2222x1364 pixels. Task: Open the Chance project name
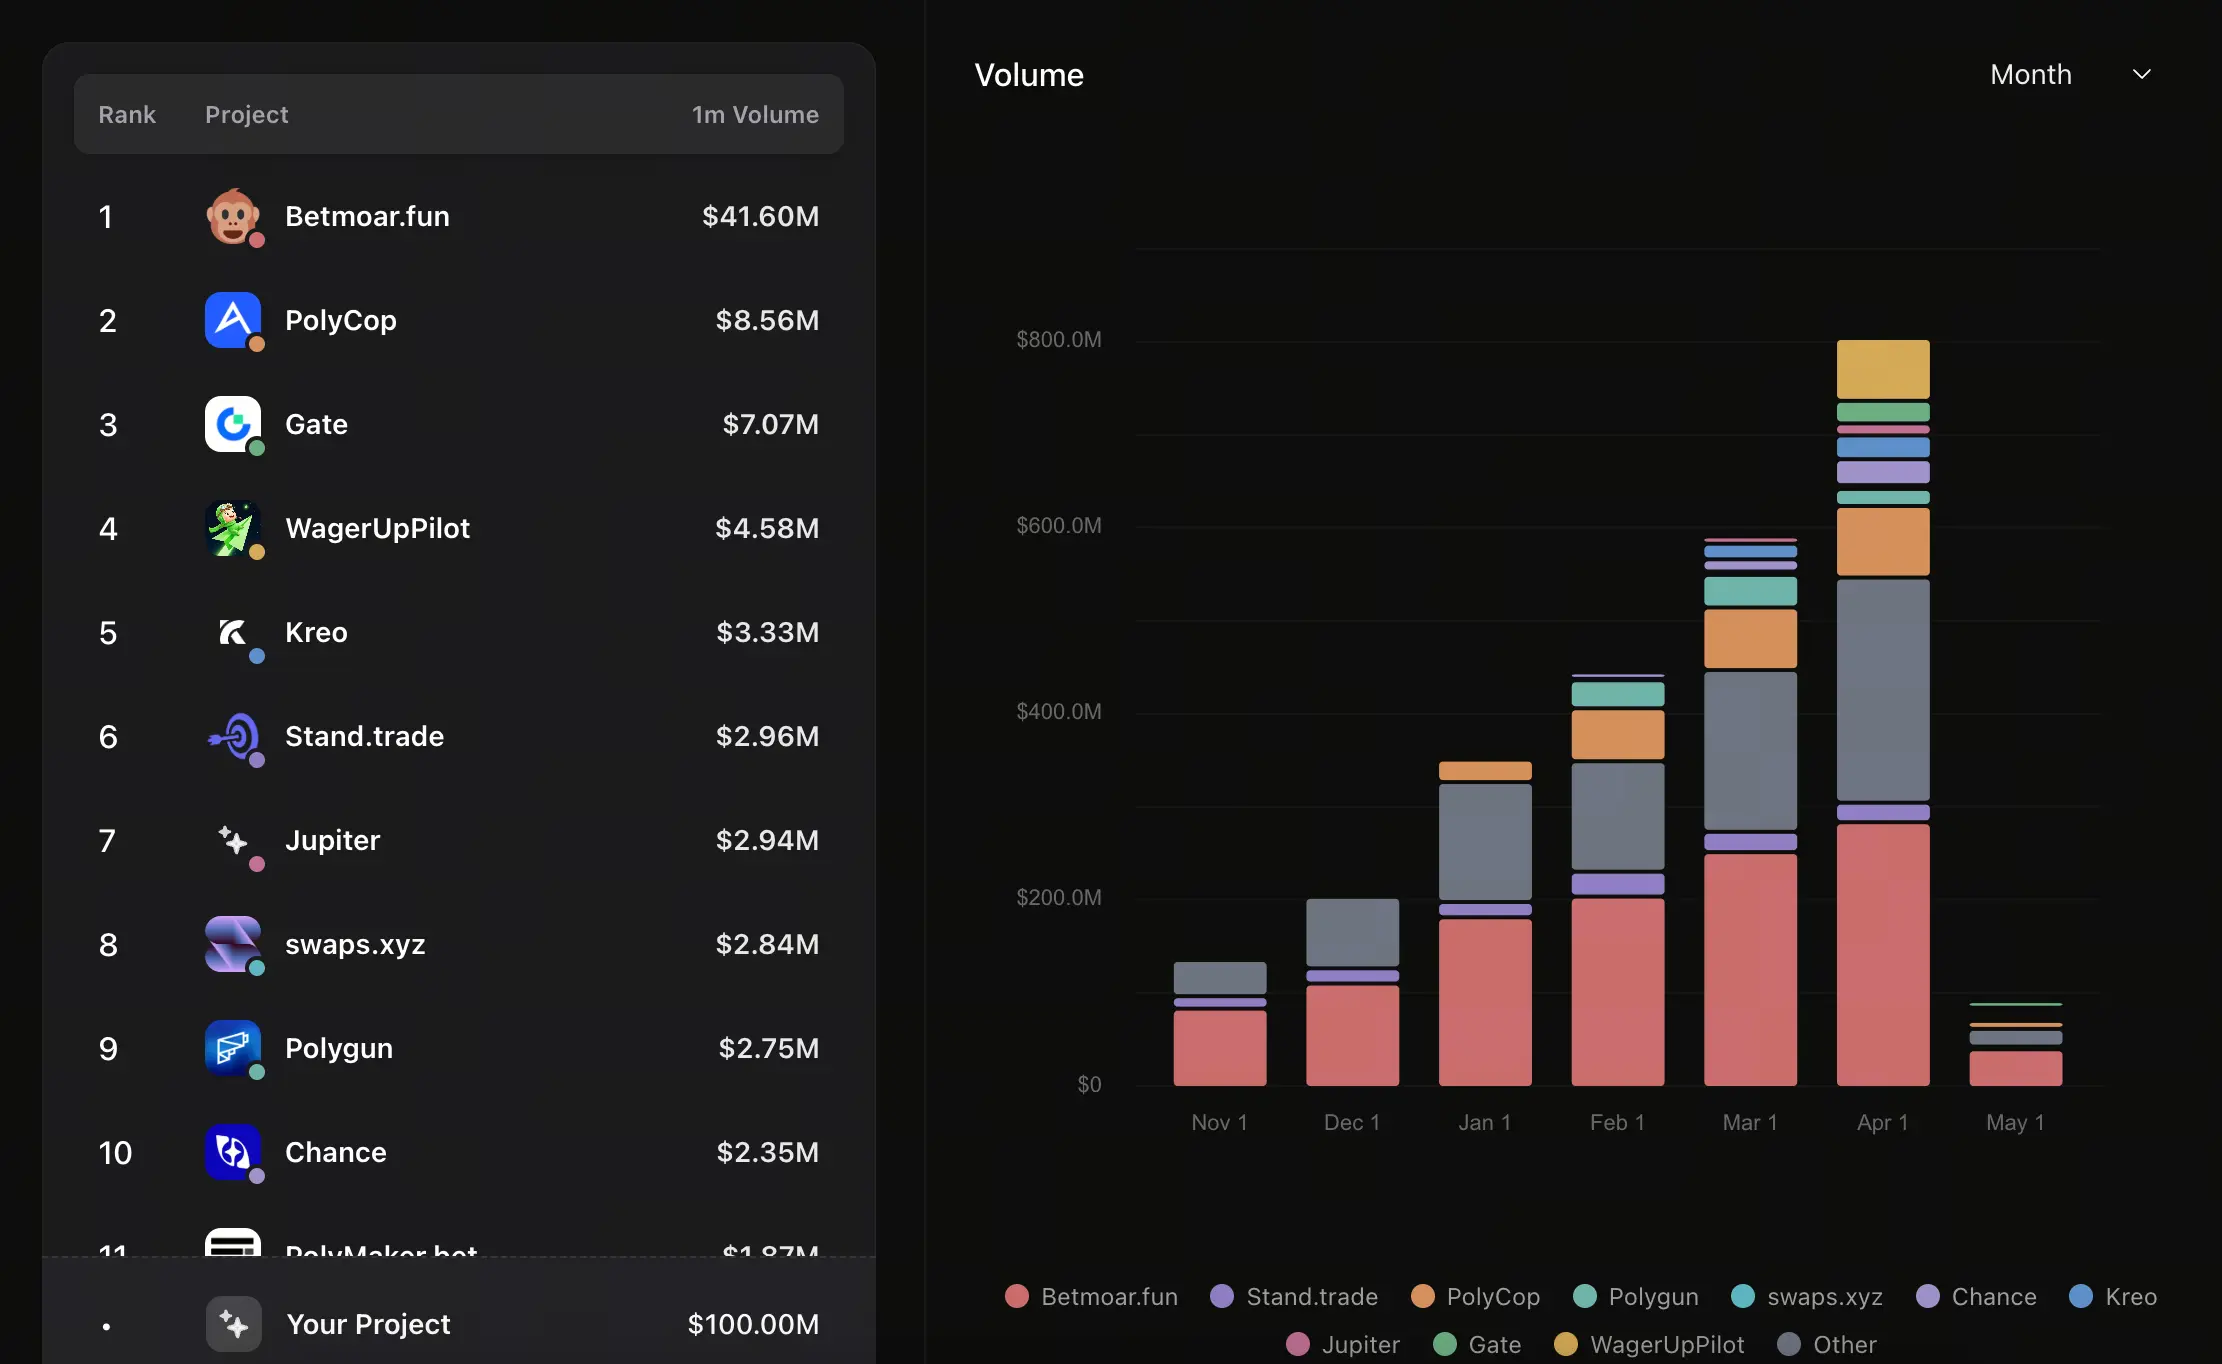pos(335,1152)
